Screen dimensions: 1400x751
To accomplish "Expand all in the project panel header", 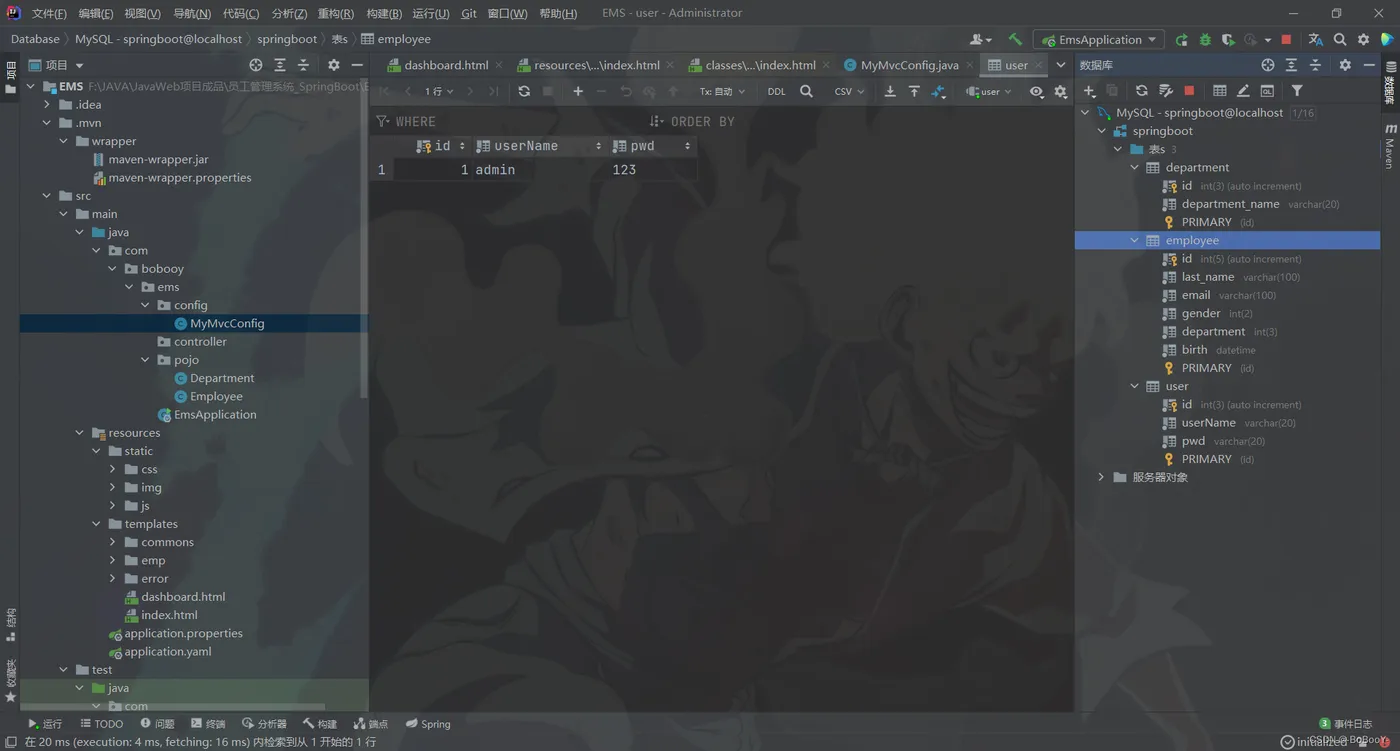I will (x=280, y=65).
